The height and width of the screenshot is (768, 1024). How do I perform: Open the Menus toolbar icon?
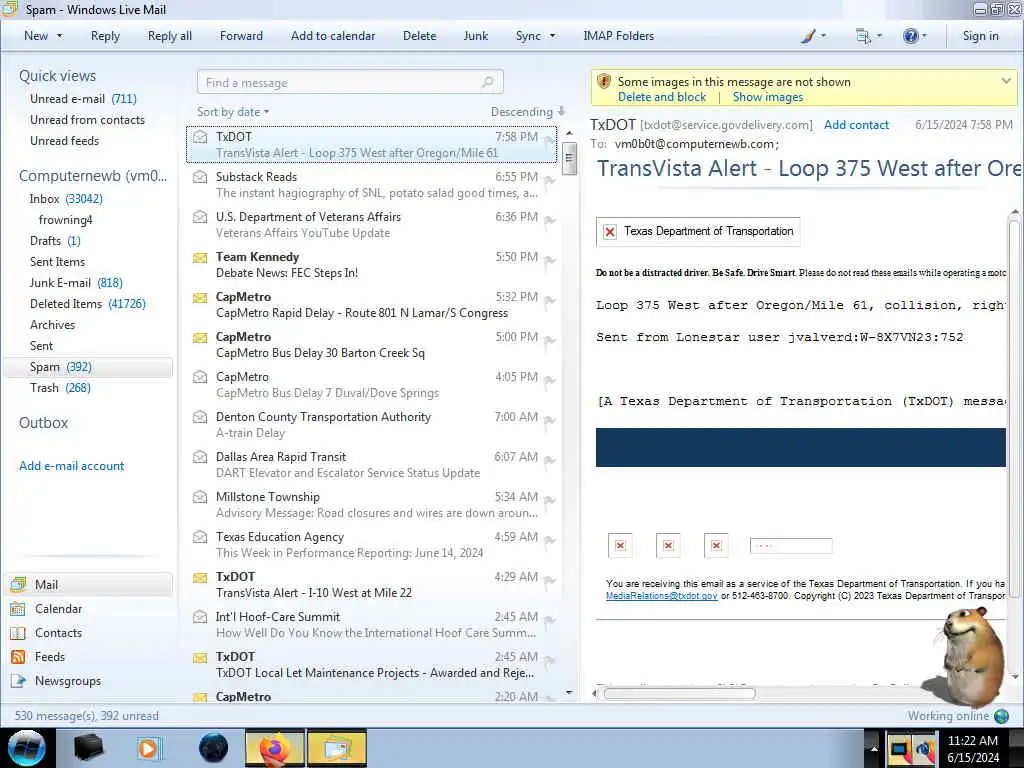pyautogui.click(x=863, y=36)
